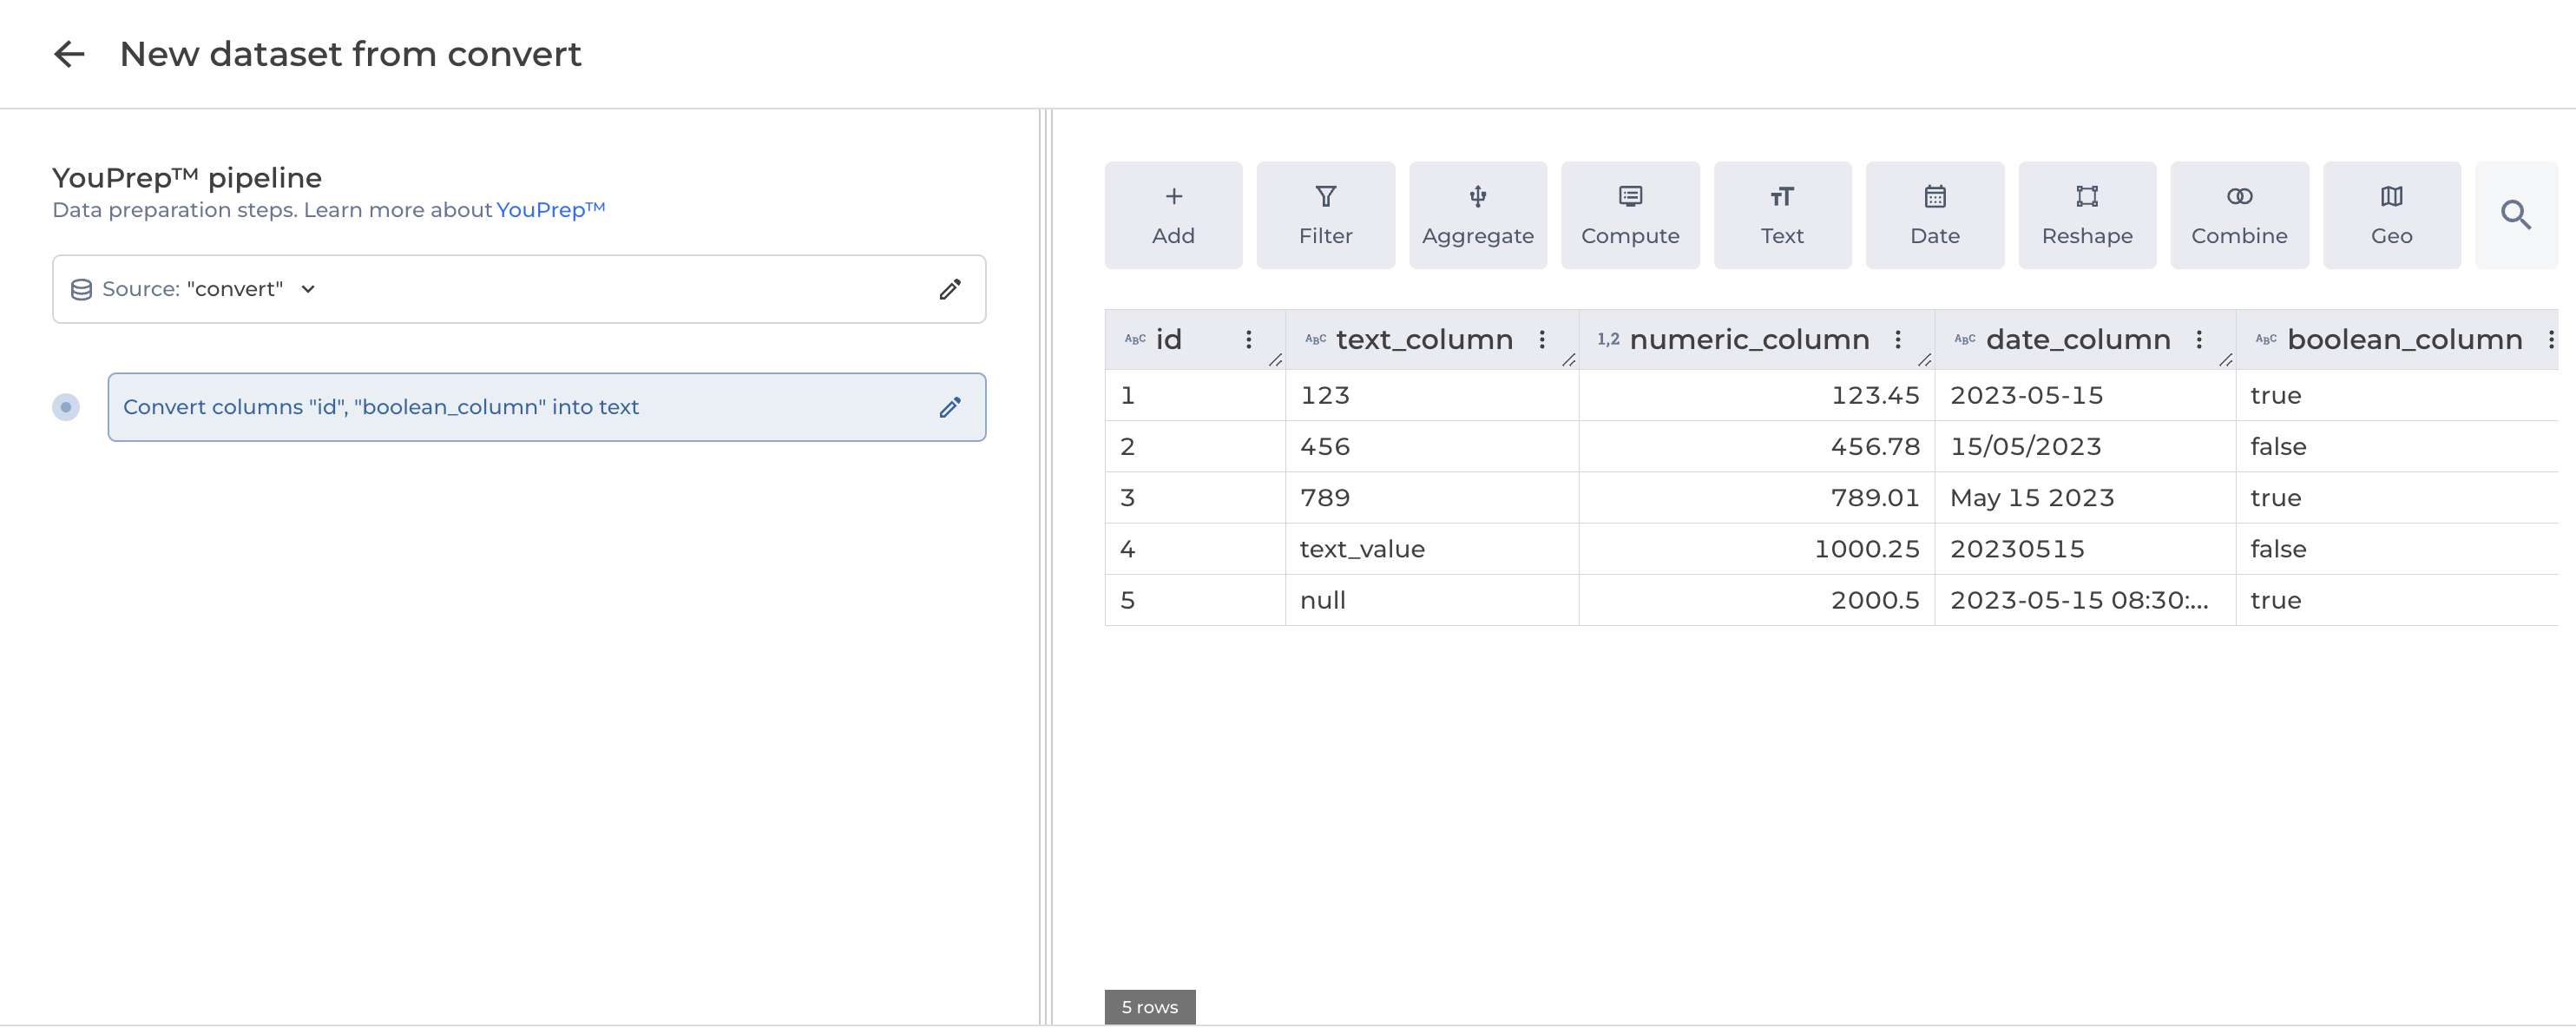Click the vertical panel divider
Image resolution: width=2576 pixels, height=1028 pixels.
(1045, 566)
